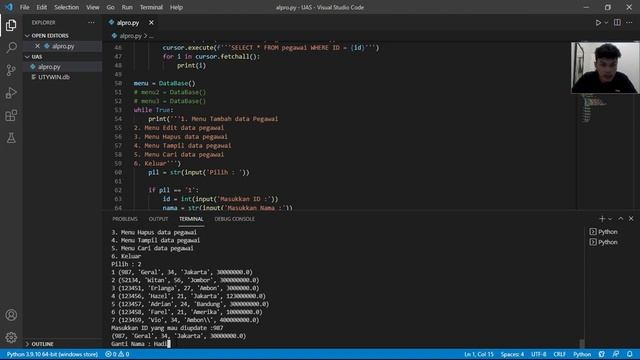Click terminal prompt line 'Ganti Nama : Hadi'
Screen dimensions: 640x360
tap(140, 344)
